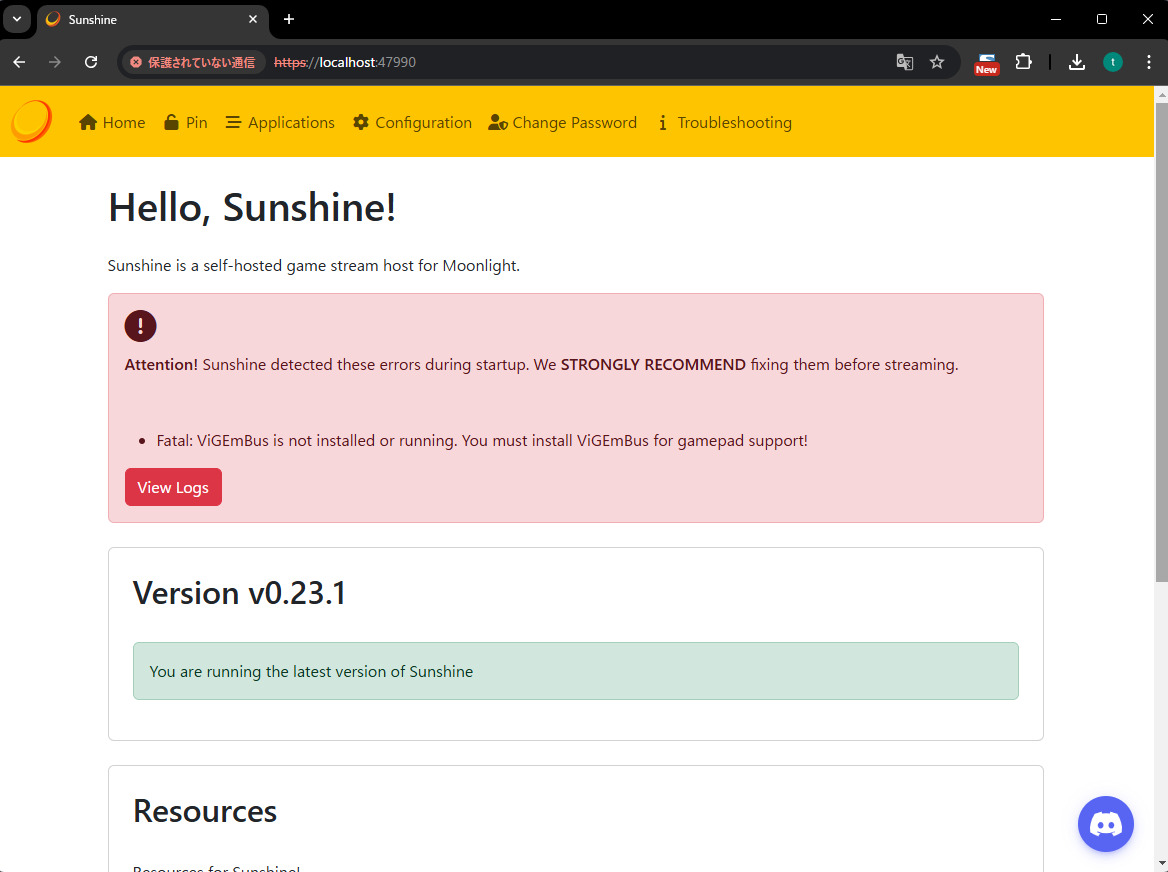Click the extensions puzzle icon
This screenshot has width=1168, height=872.
pos(1024,62)
